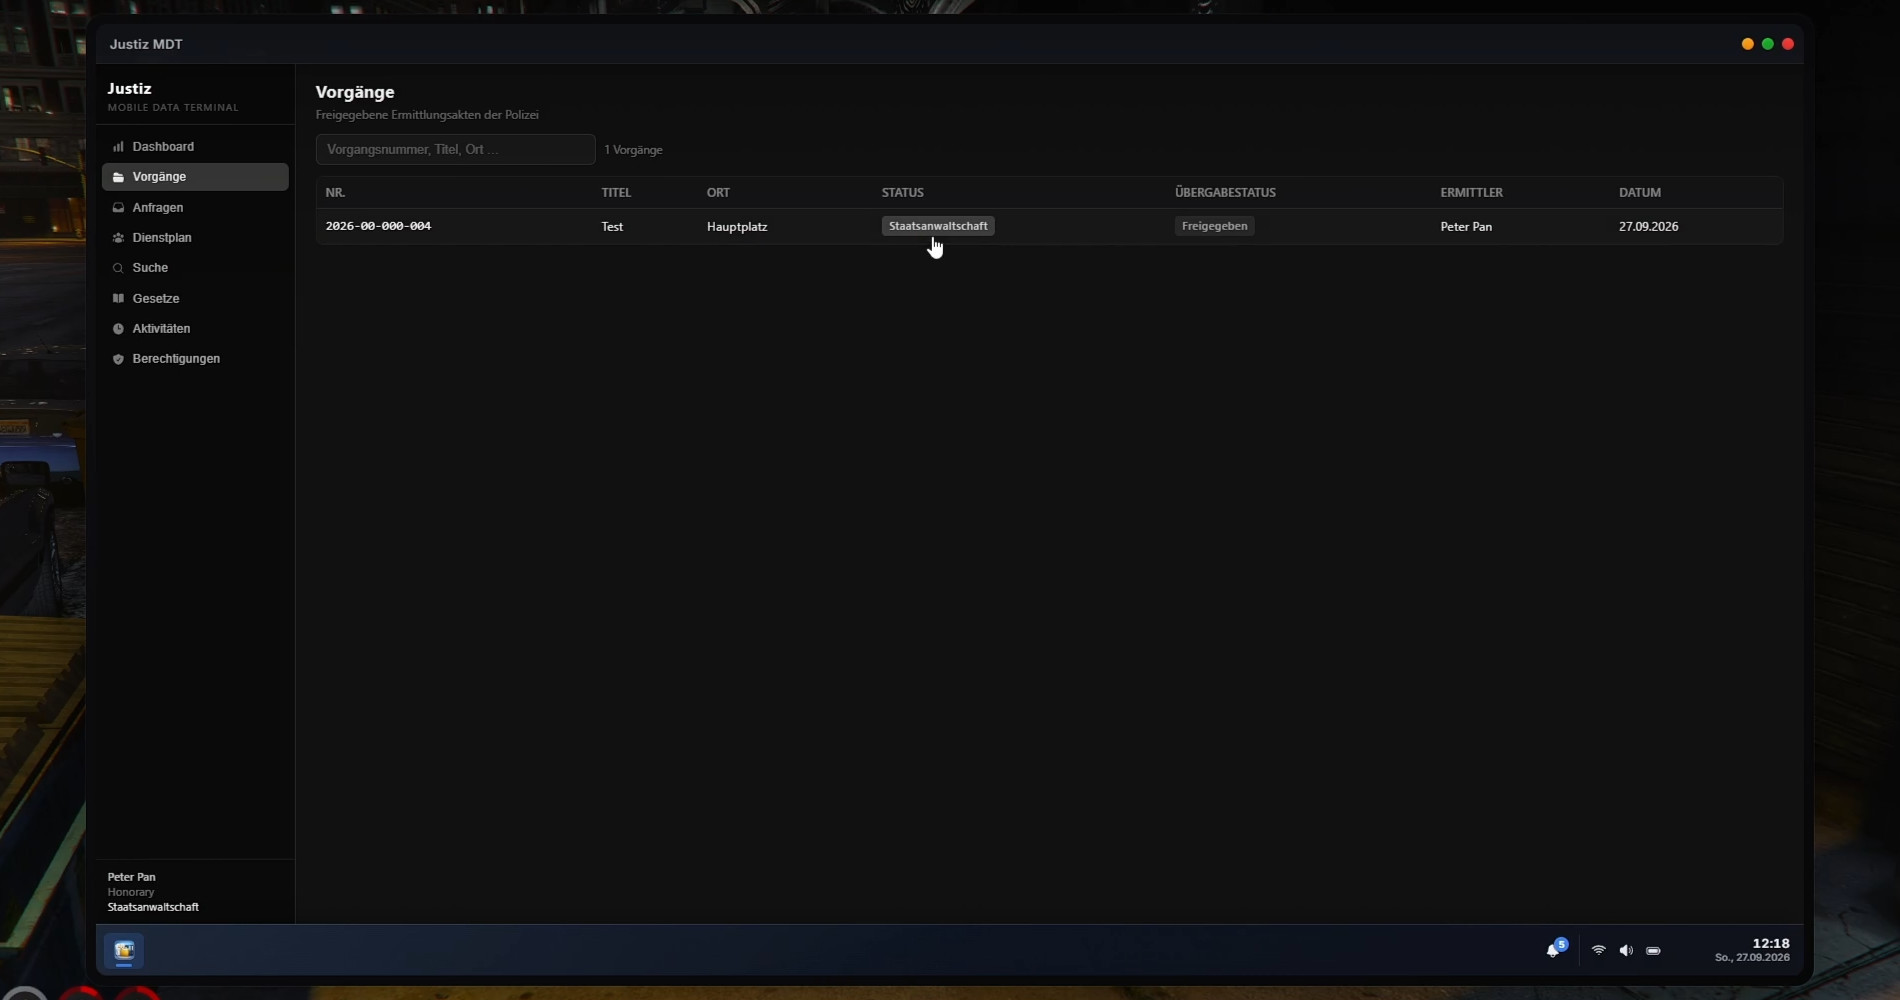Click the Aktivitäten clock icon
The height and width of the screenshot is (1000, 1900).
tap(118, 329)
